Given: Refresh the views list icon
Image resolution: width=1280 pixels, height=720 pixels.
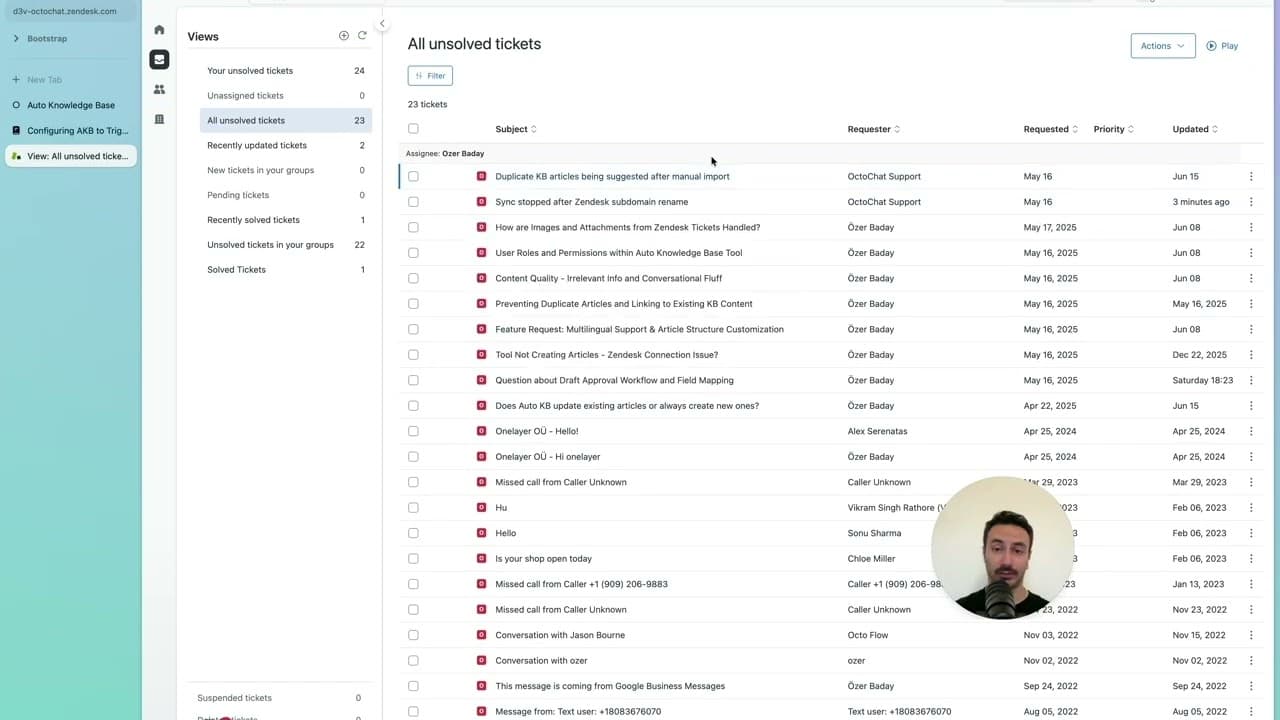Looking at the screenshot, I should point(362,36).
